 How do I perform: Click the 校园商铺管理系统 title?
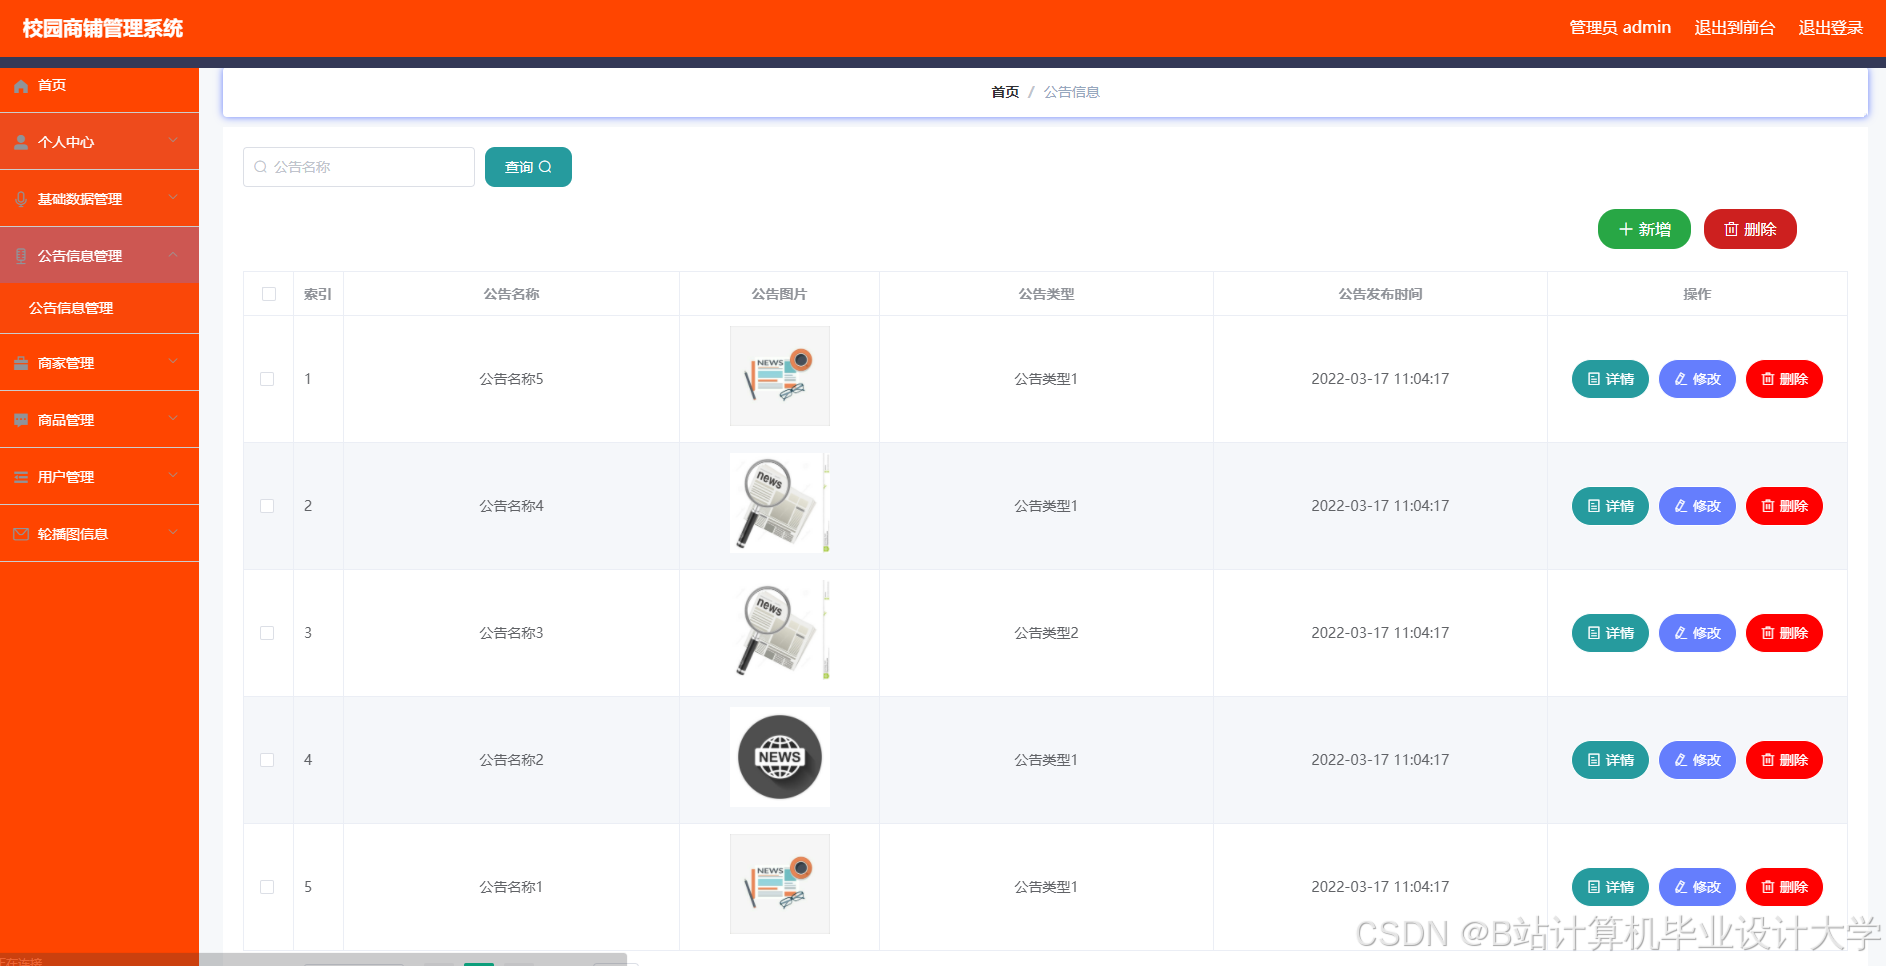103,28
